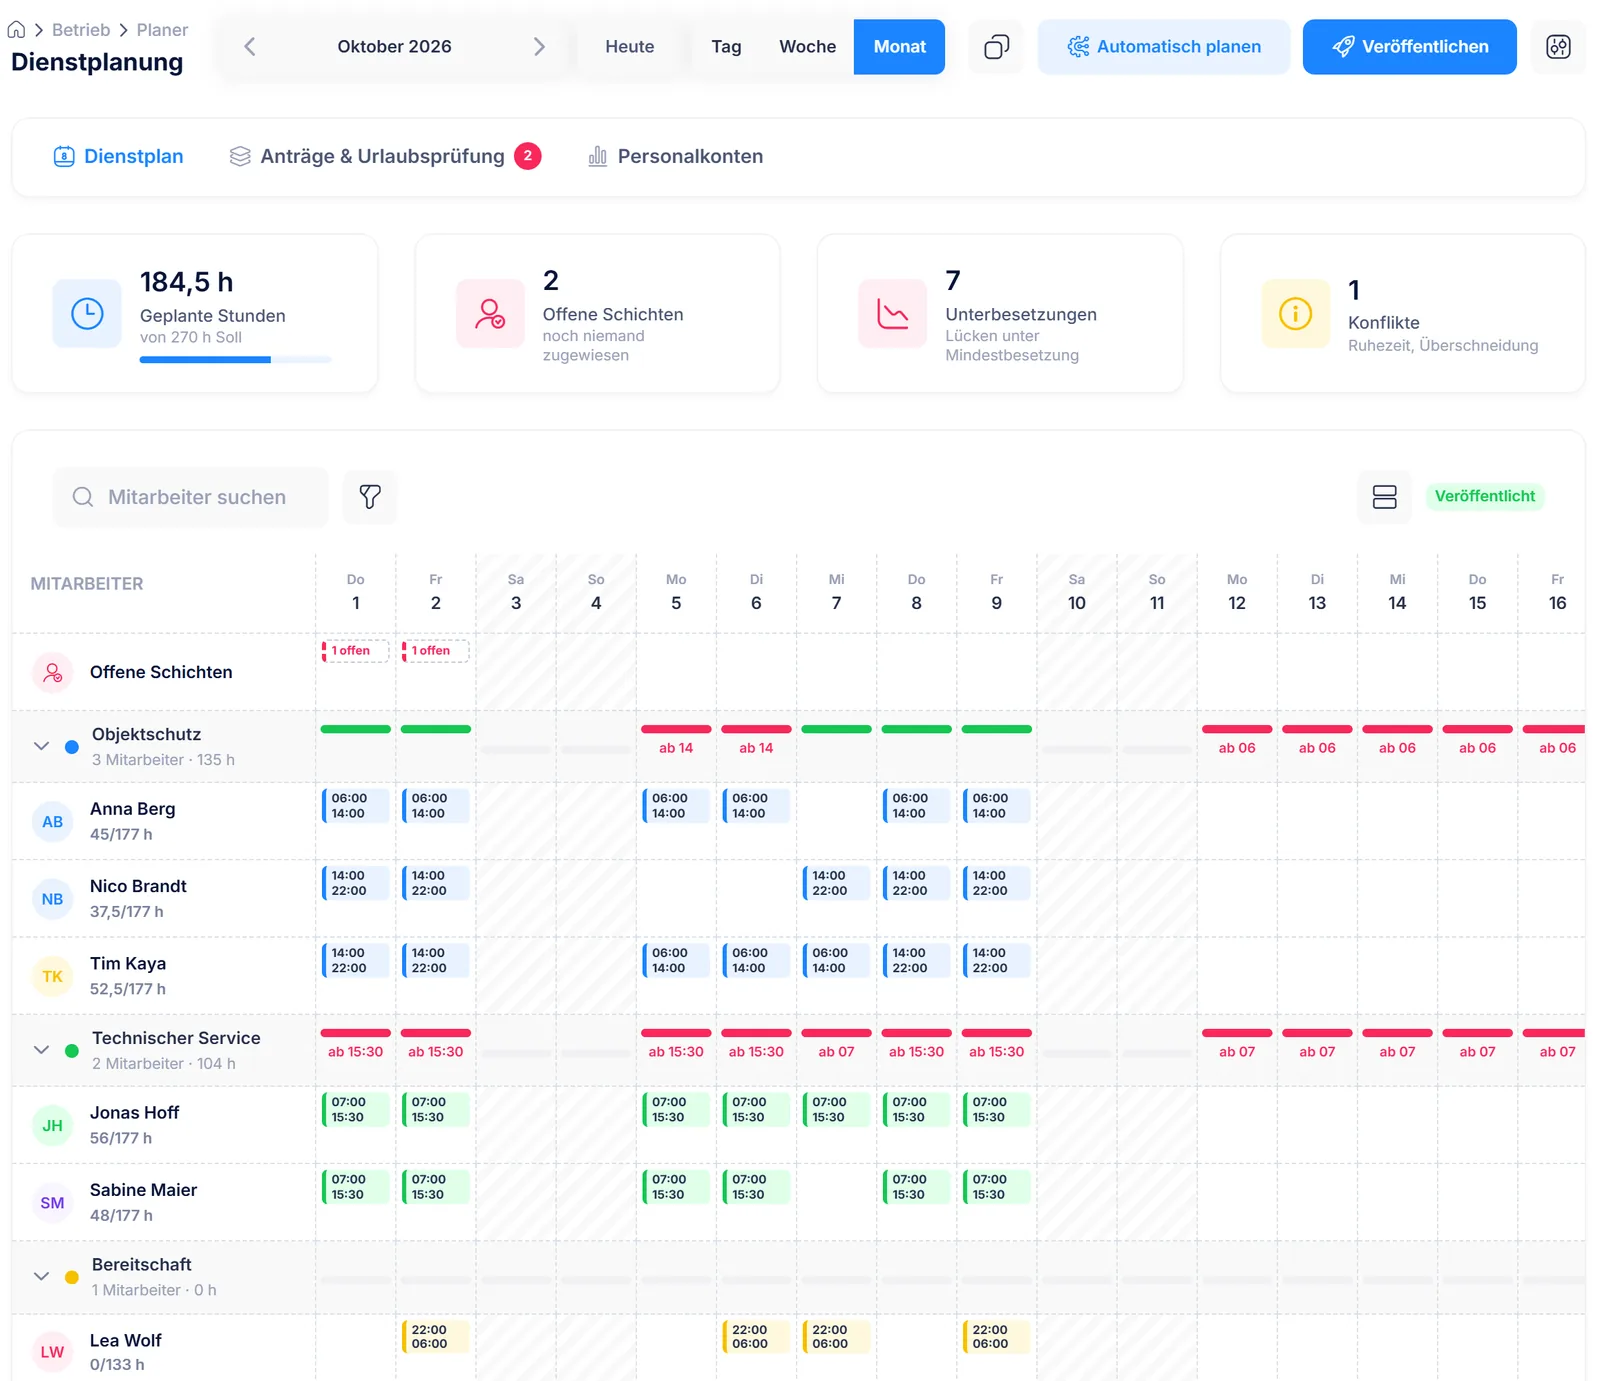Click the copy schedule icon button

coord(996,47)
